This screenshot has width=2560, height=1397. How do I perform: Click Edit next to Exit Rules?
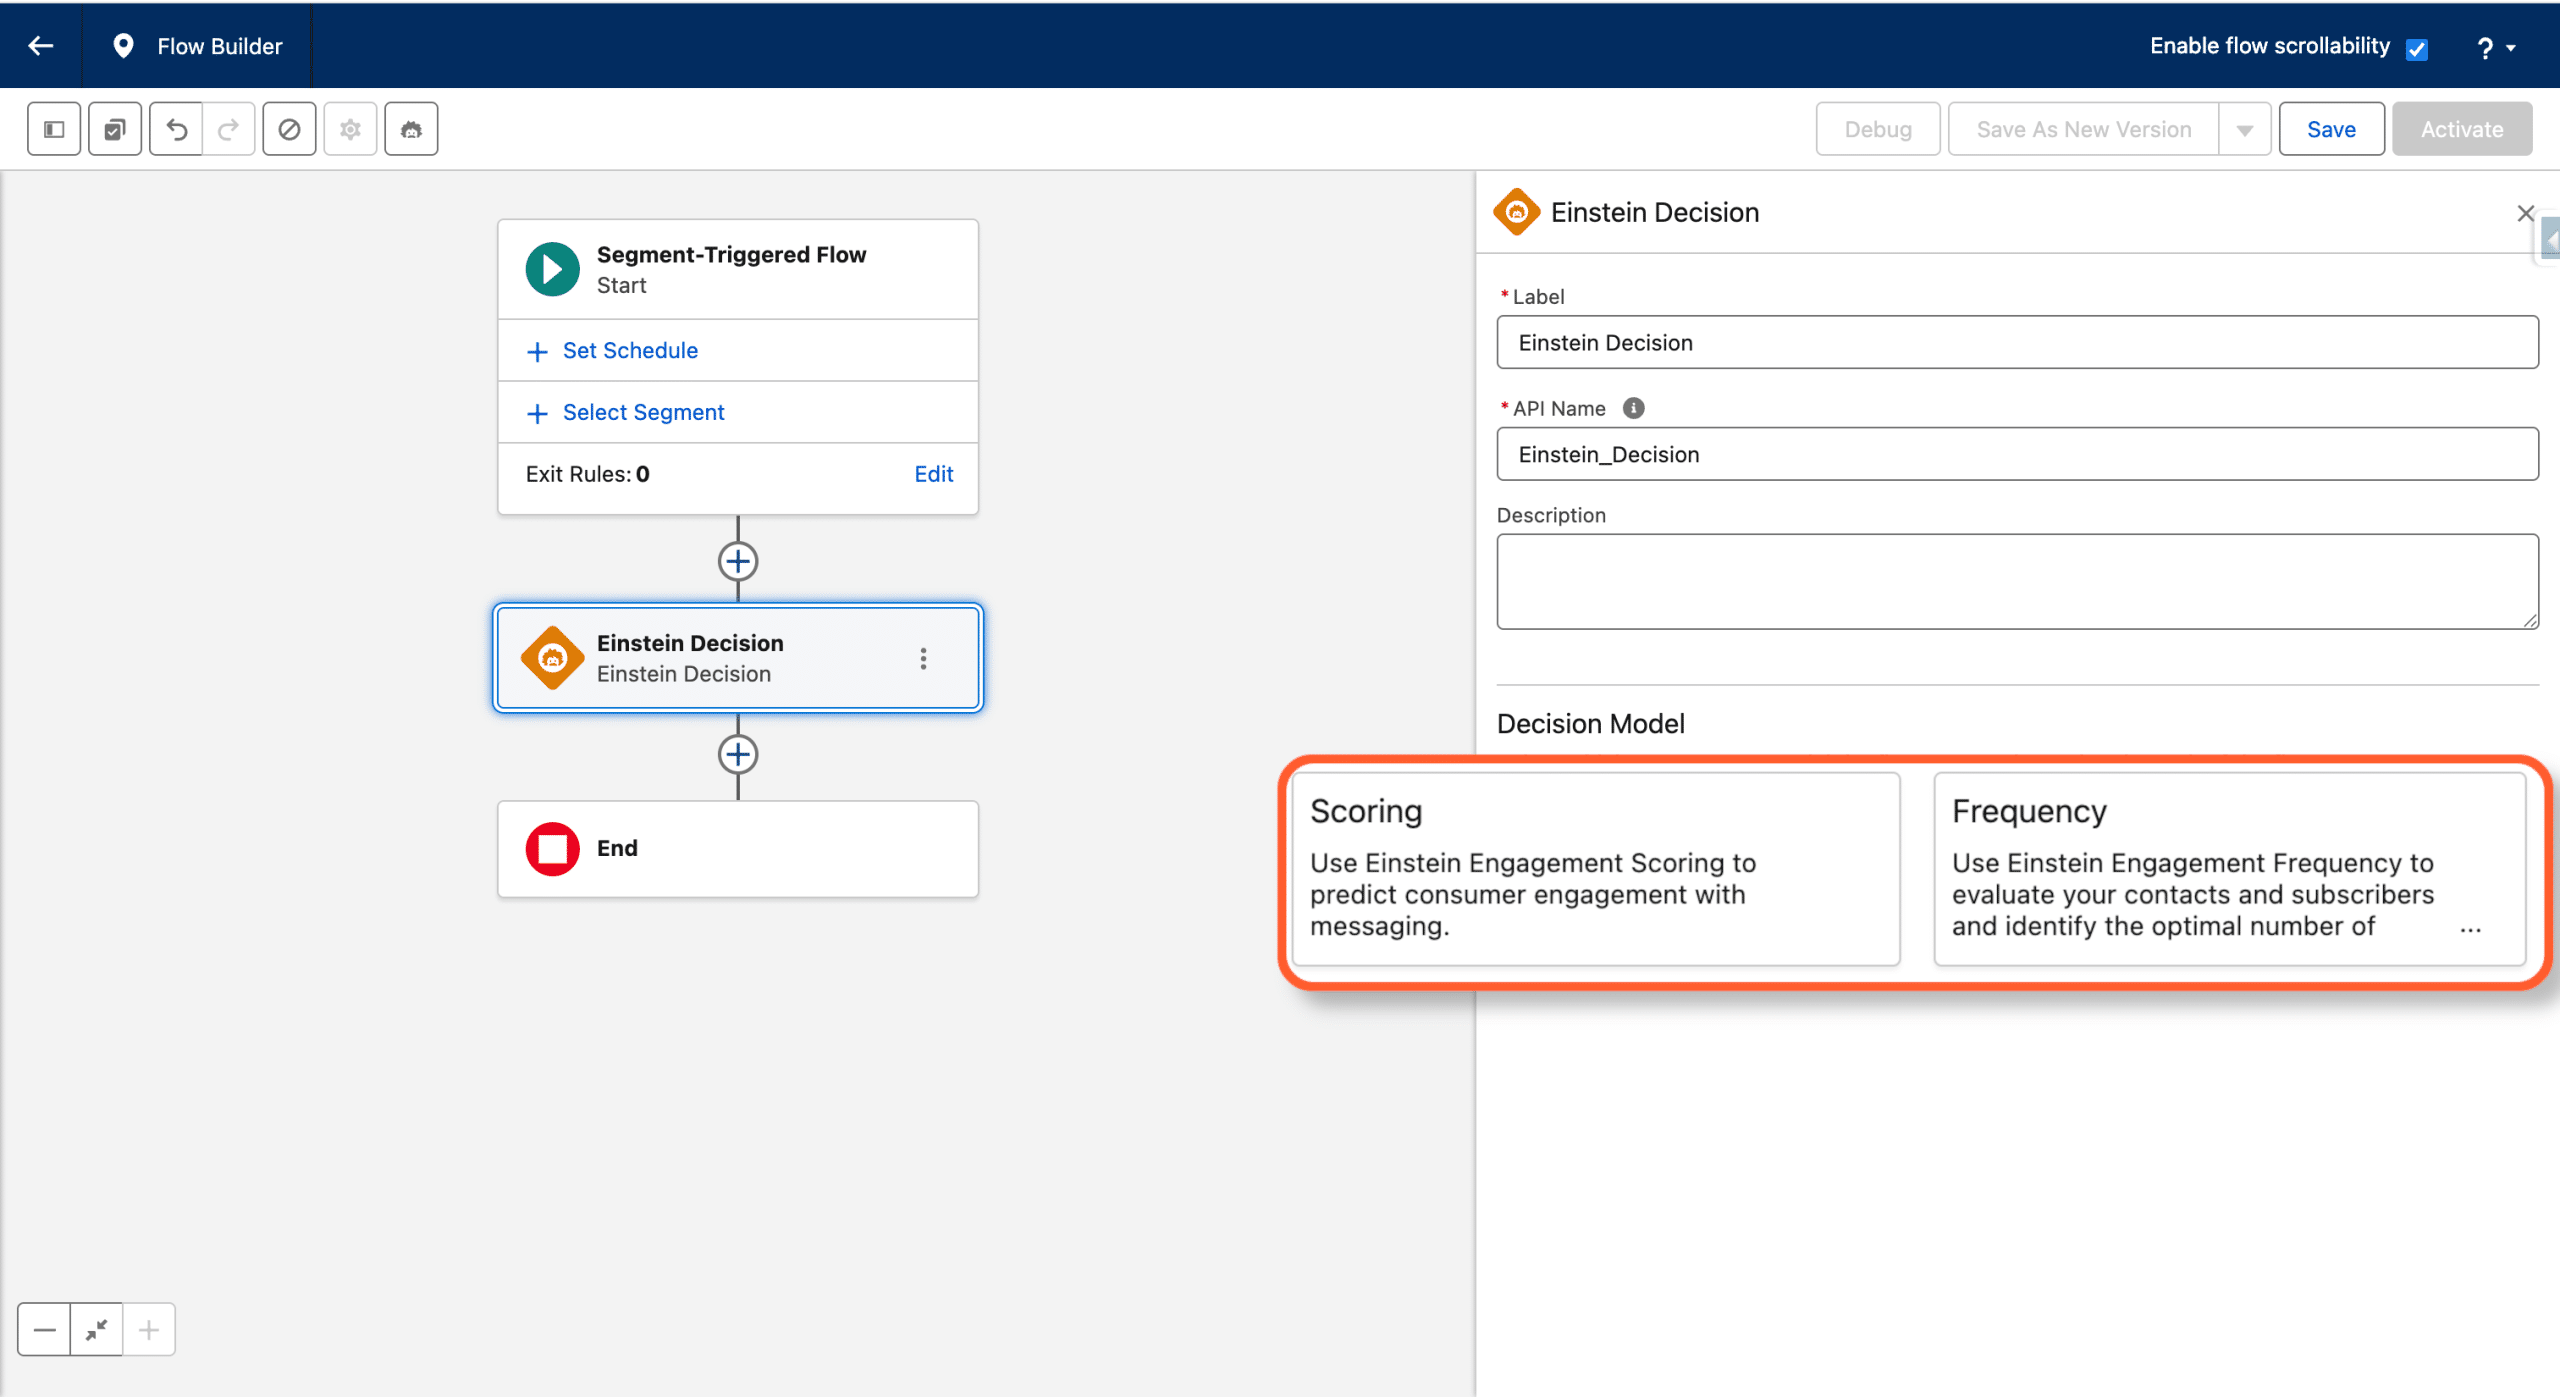(933, 474)
